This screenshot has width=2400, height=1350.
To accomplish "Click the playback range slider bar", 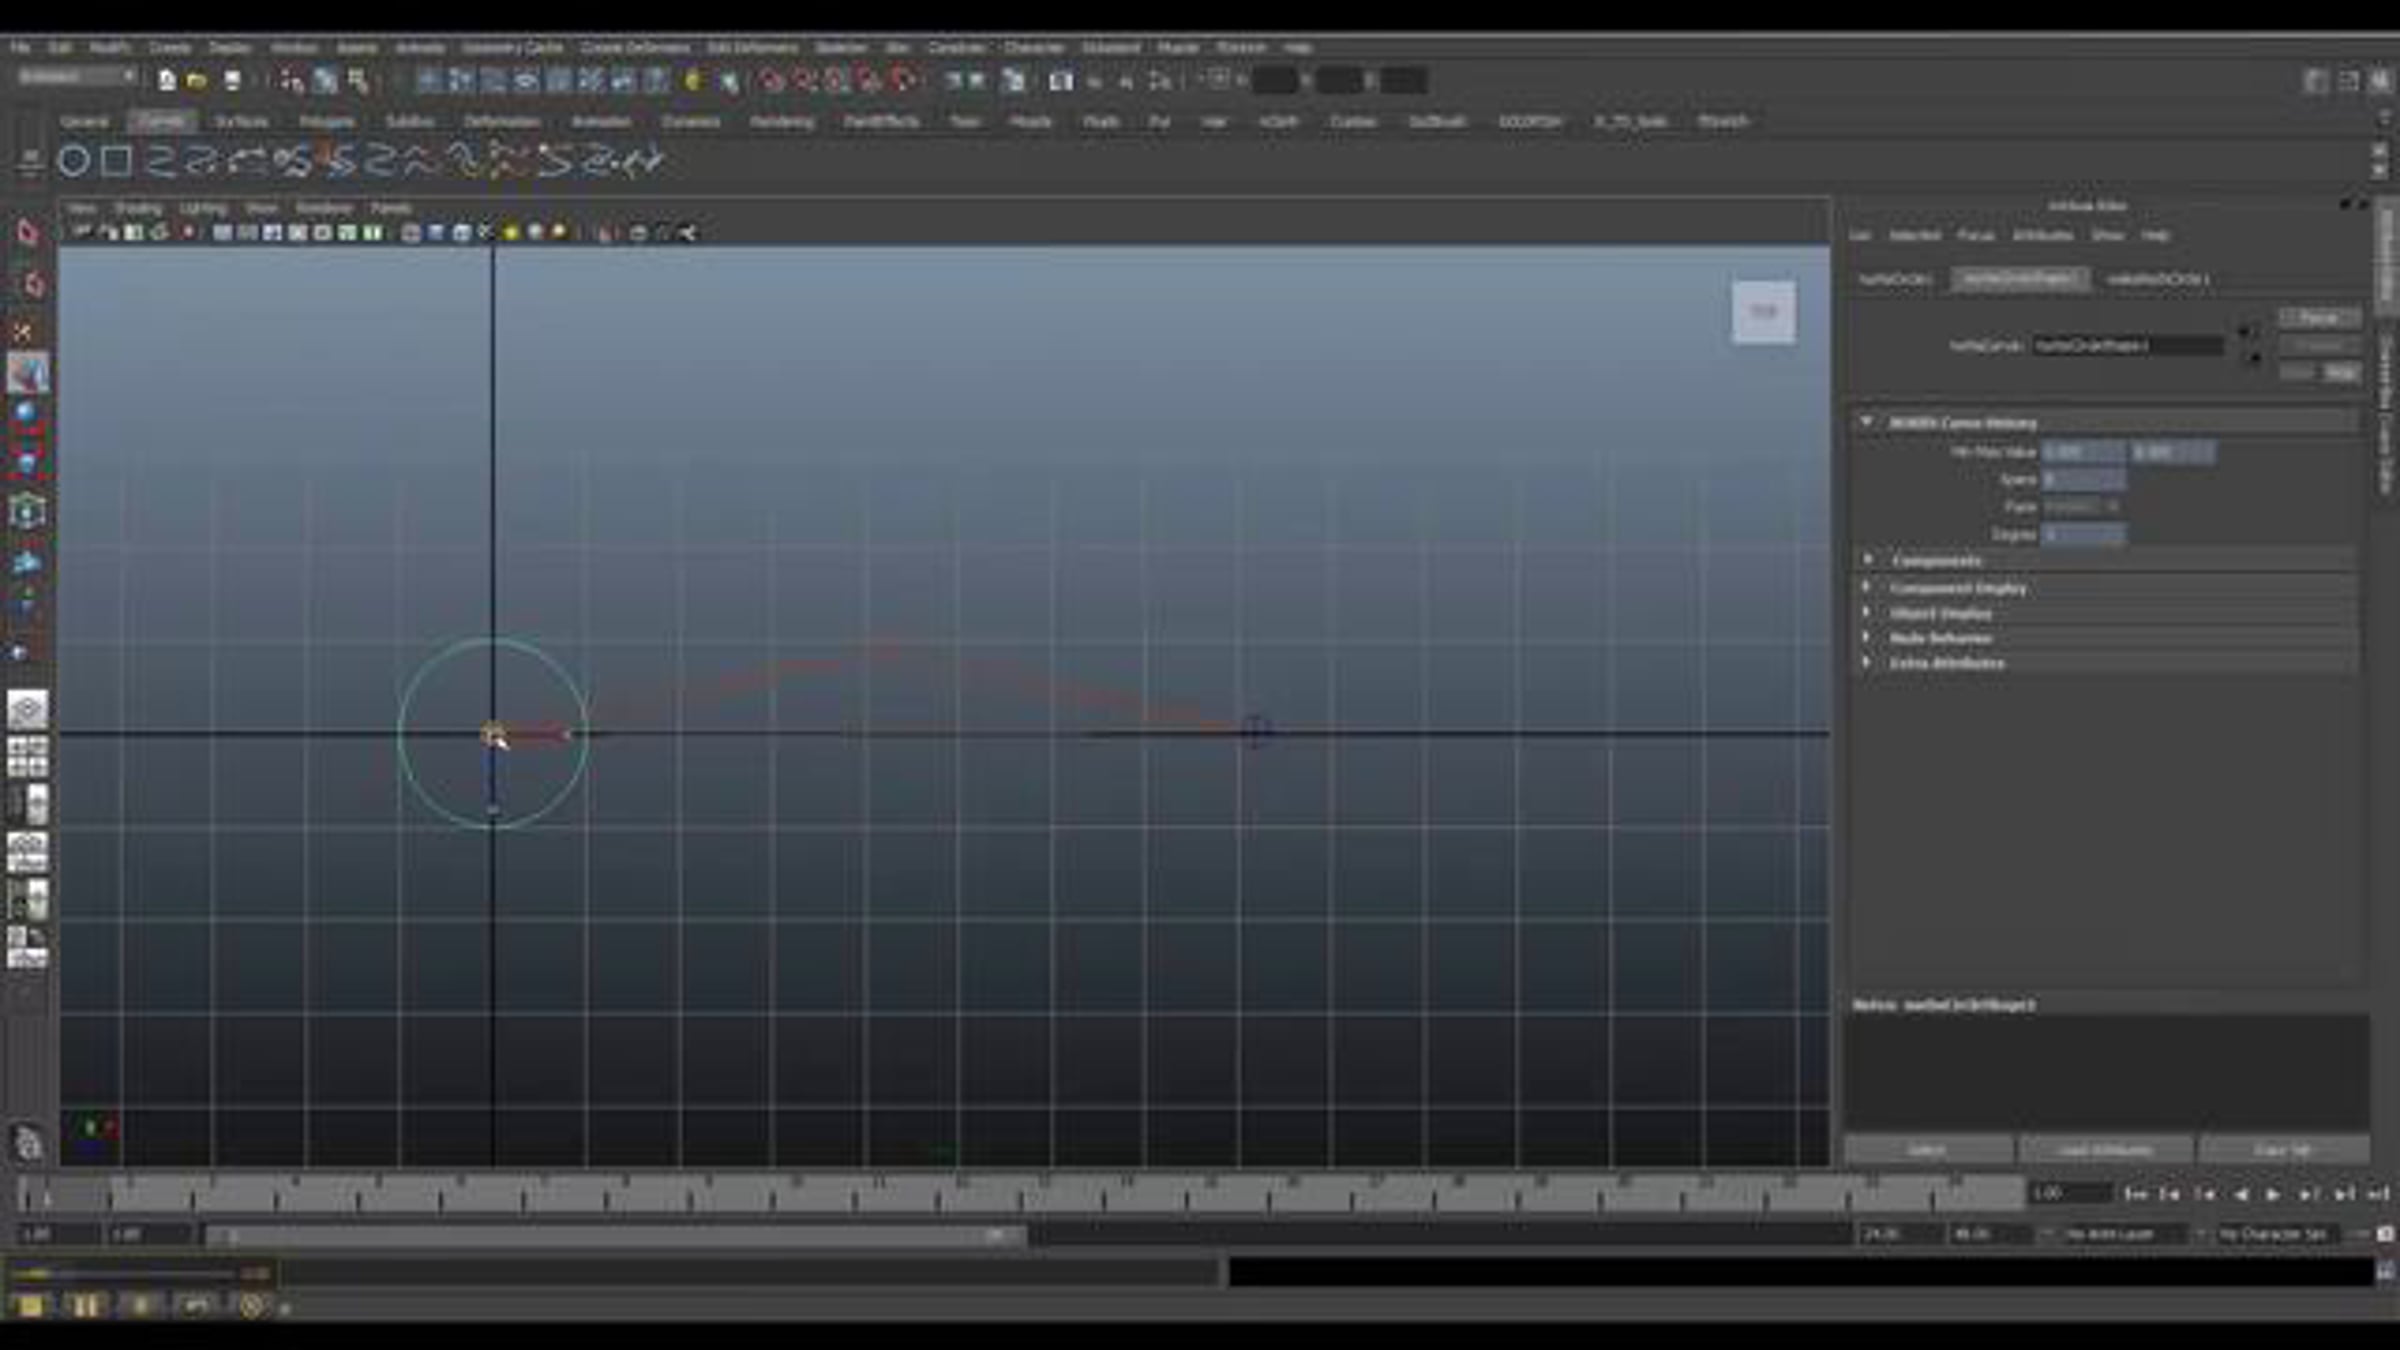I will click(616, 1235).
